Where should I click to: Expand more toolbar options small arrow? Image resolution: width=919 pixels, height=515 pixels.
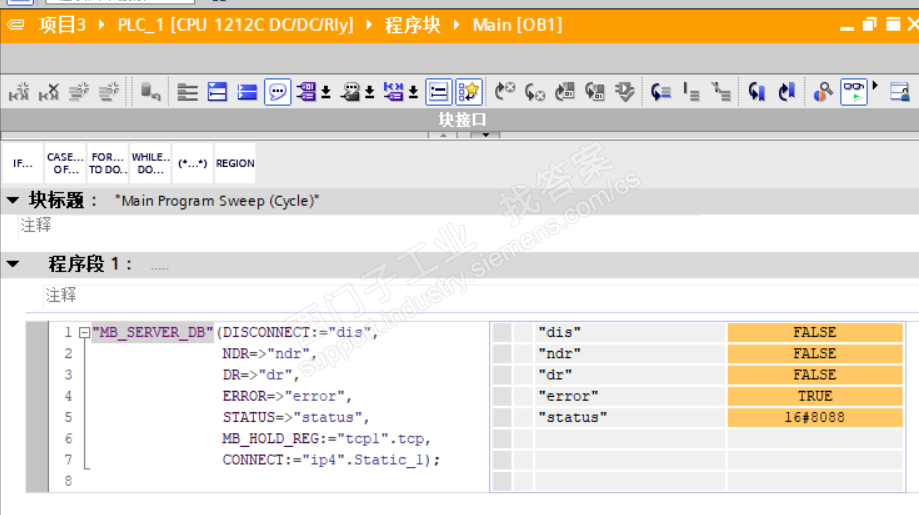[x=875, y=86]
